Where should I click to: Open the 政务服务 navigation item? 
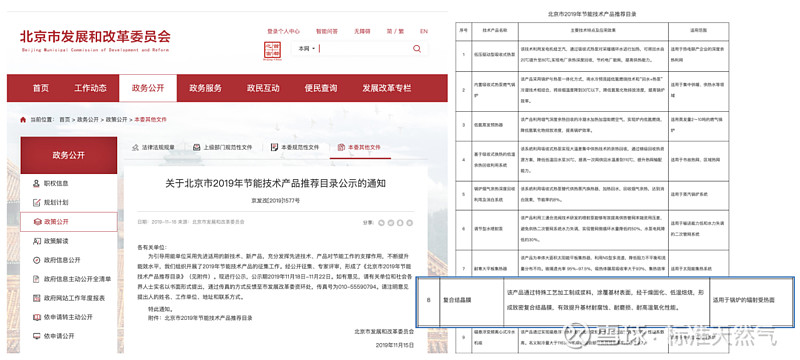(x=206, y=88)
